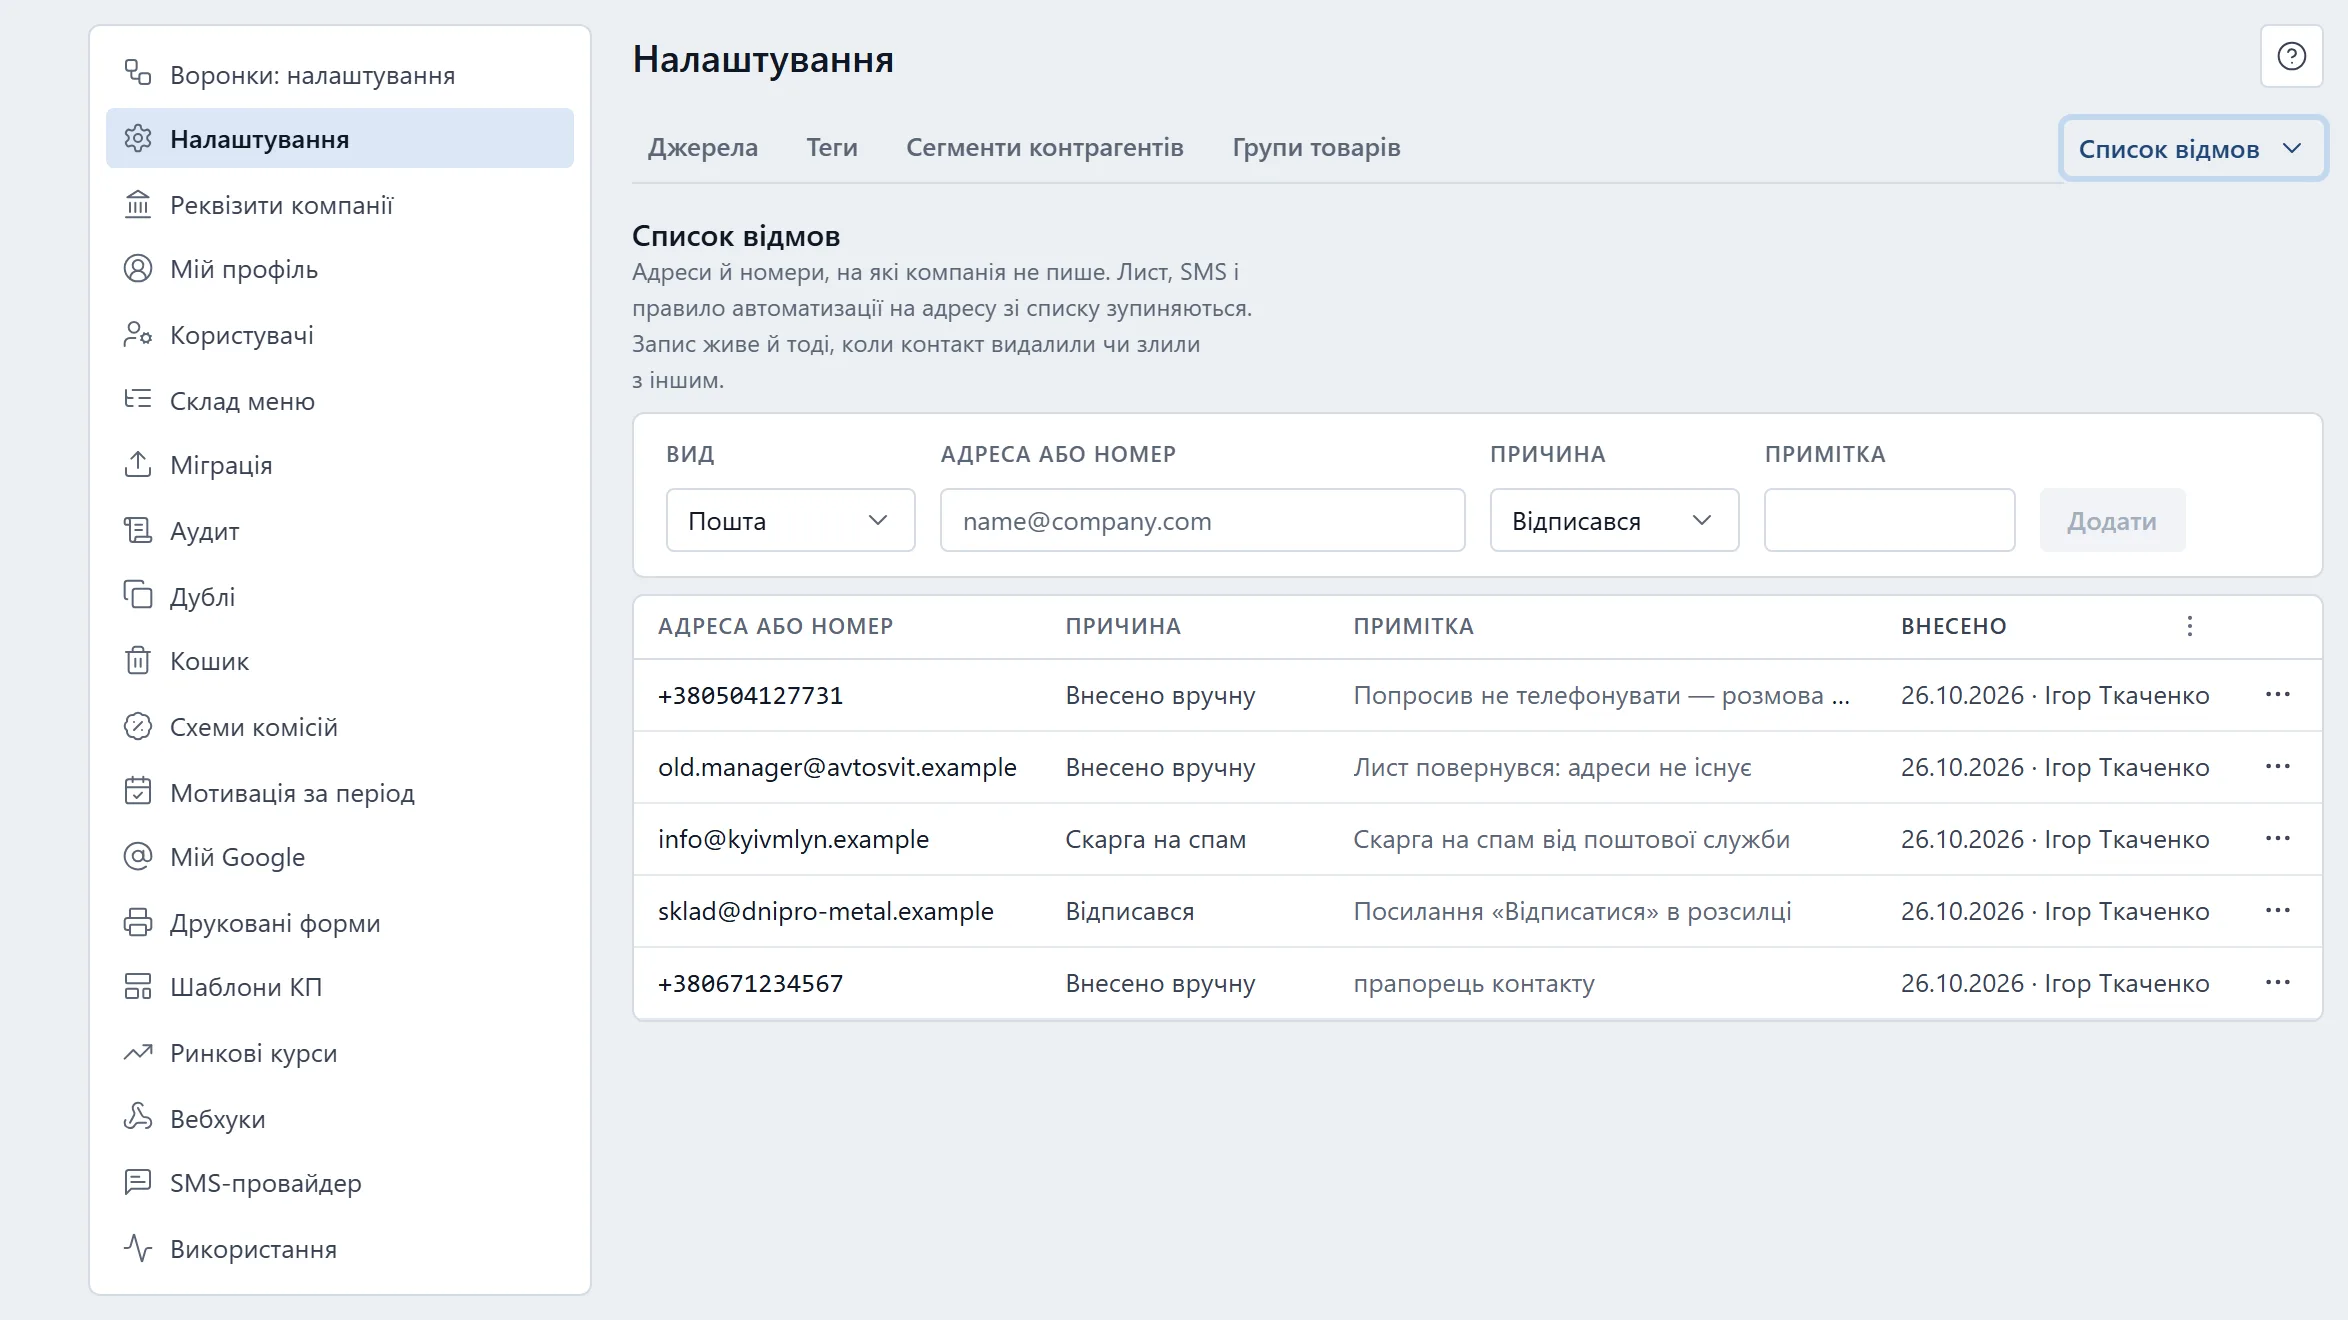This screenshot has width=2348, height=1320.
Task: Switch to the Теги tab
Action: point(832,147)
